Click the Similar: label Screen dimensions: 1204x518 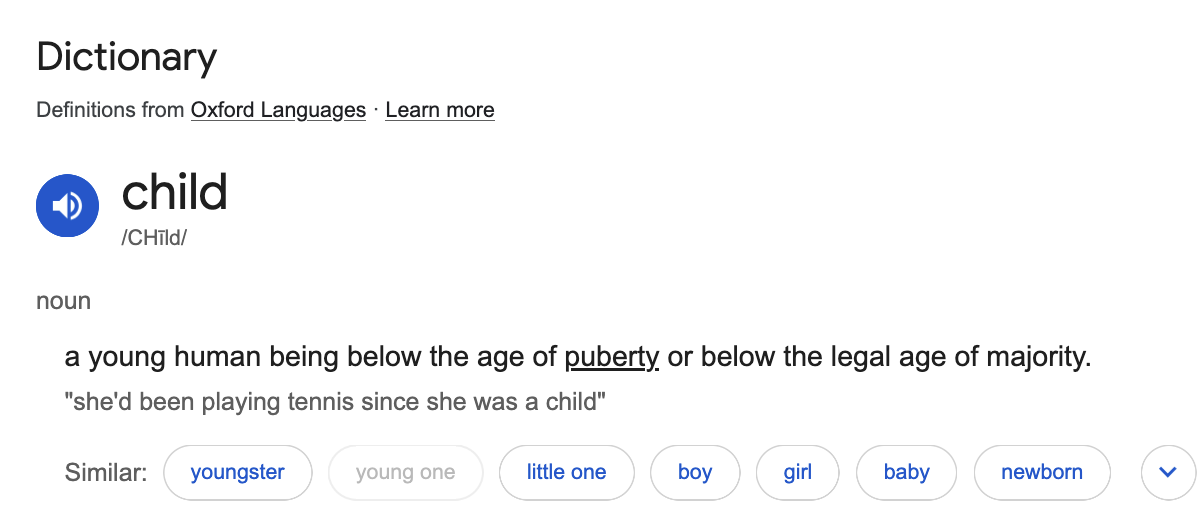pos(106,472)
